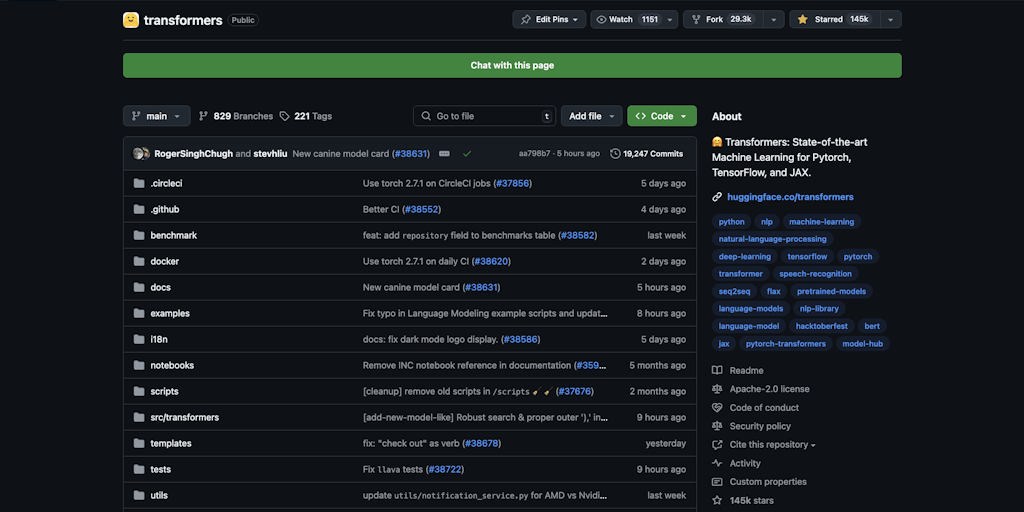Screen dimensions: 1024x512
Task: Click the Activity pulse icon
Action: point(717,463)
